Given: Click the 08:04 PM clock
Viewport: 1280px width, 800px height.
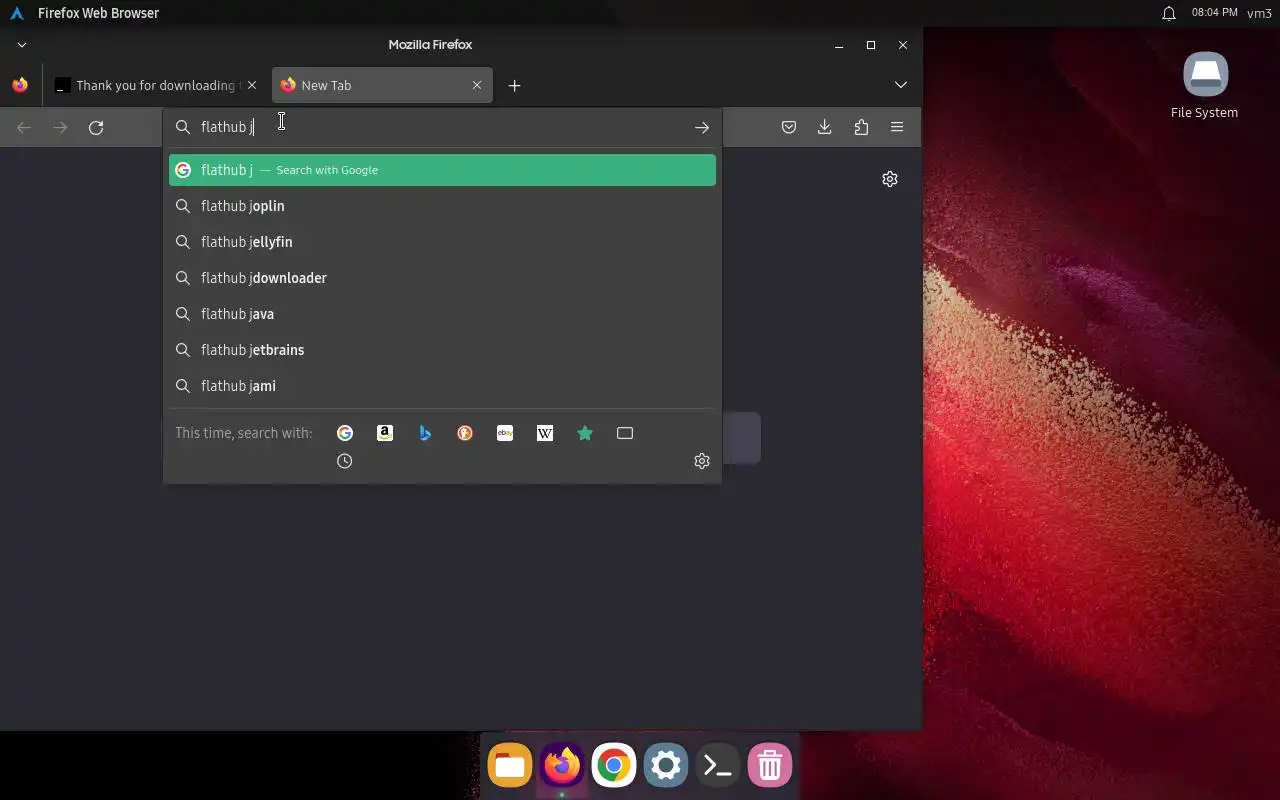Looking at the screenshot, I should point(1214,13).
